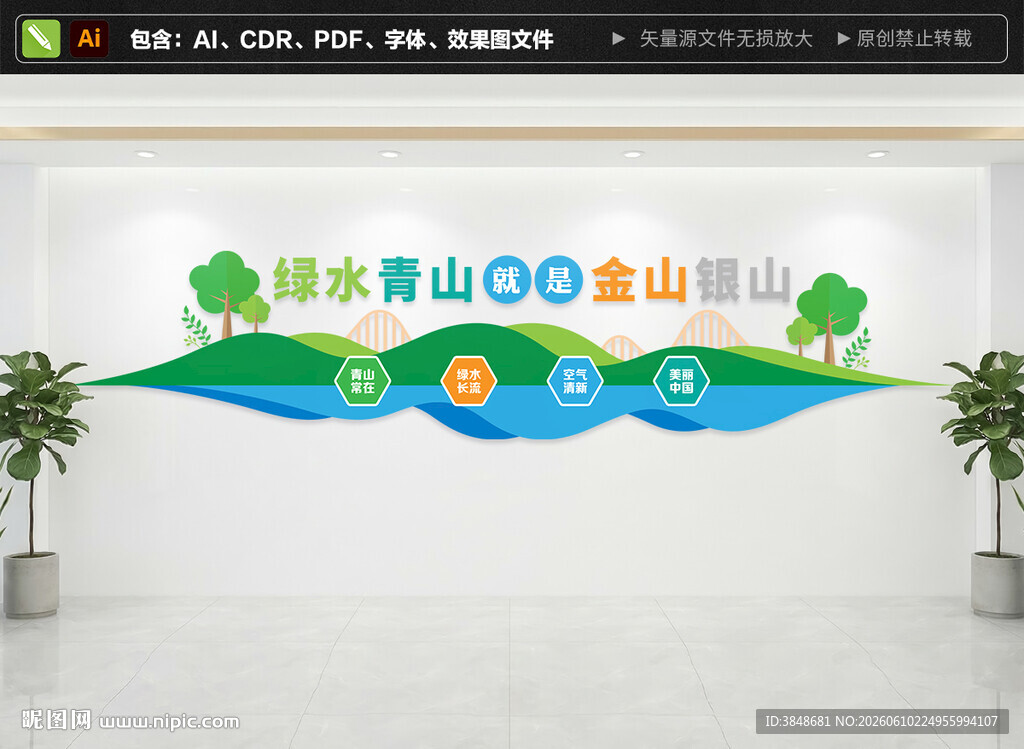Viewport: 1024px width, 749px height.
Task: Click the orange 绿水长流 hexagon badge
Action: point(468,381)
